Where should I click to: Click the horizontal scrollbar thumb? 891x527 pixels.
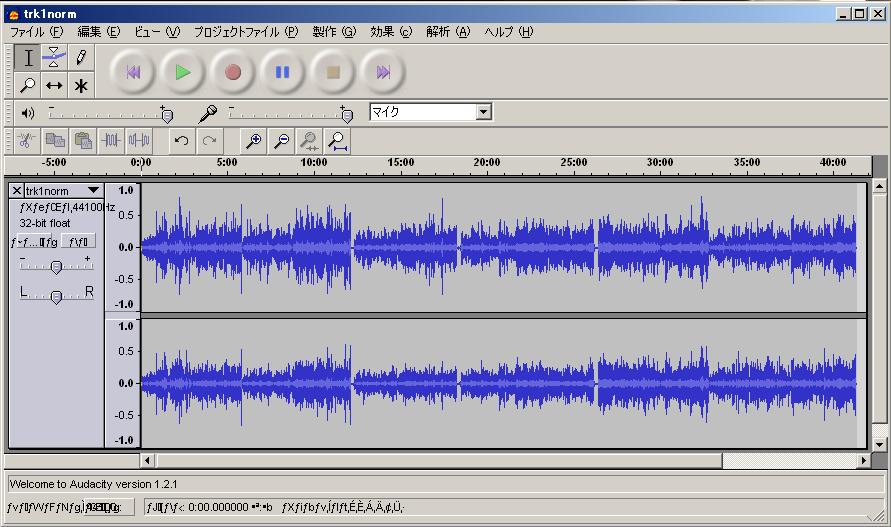[439, 460]
